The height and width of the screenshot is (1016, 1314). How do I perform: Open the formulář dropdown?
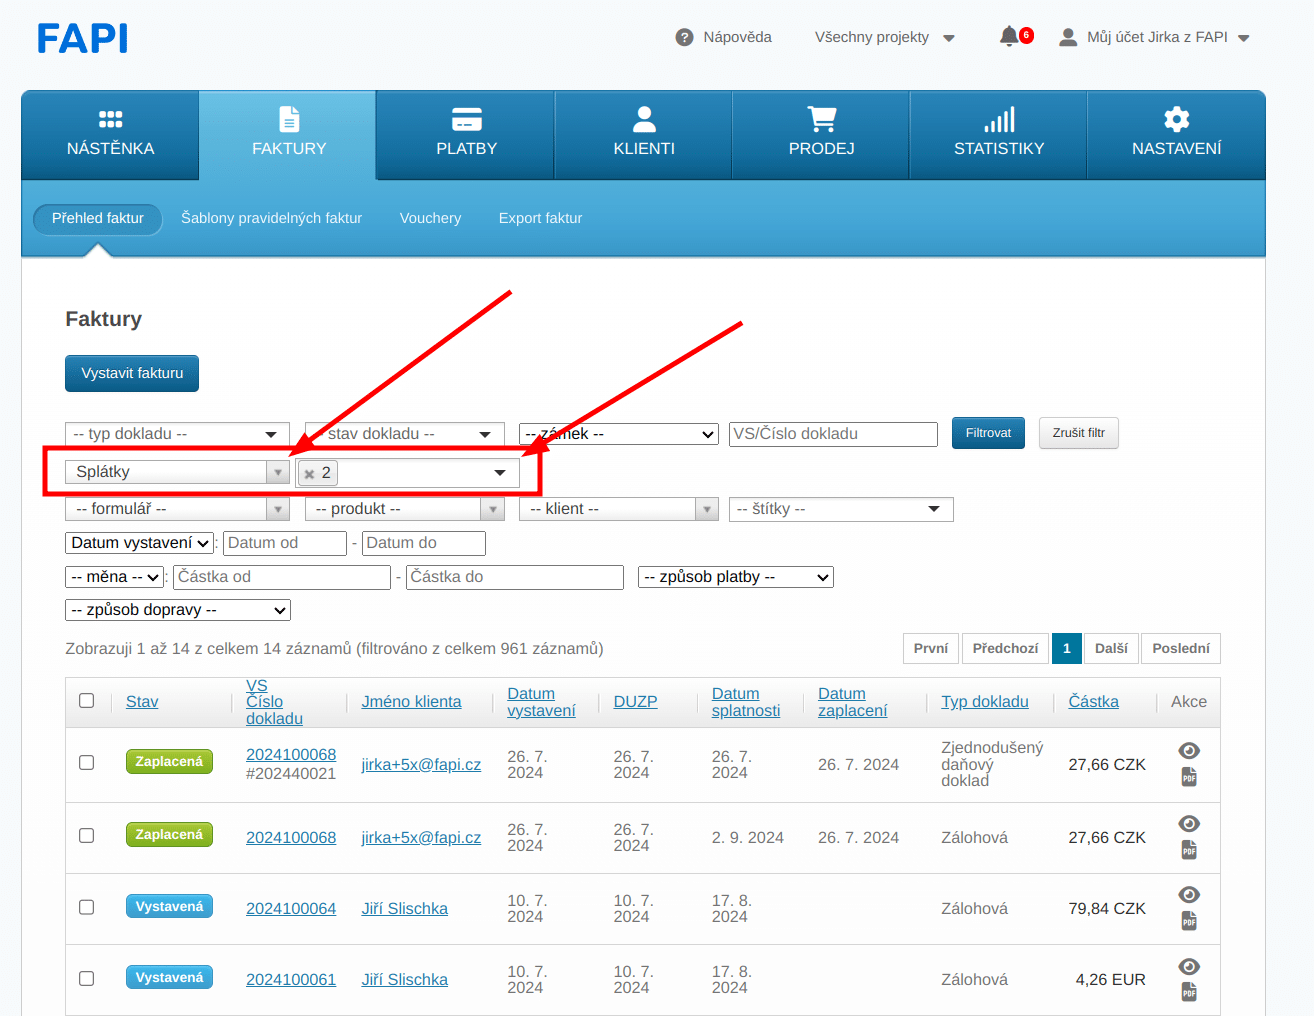coord(177,509)
